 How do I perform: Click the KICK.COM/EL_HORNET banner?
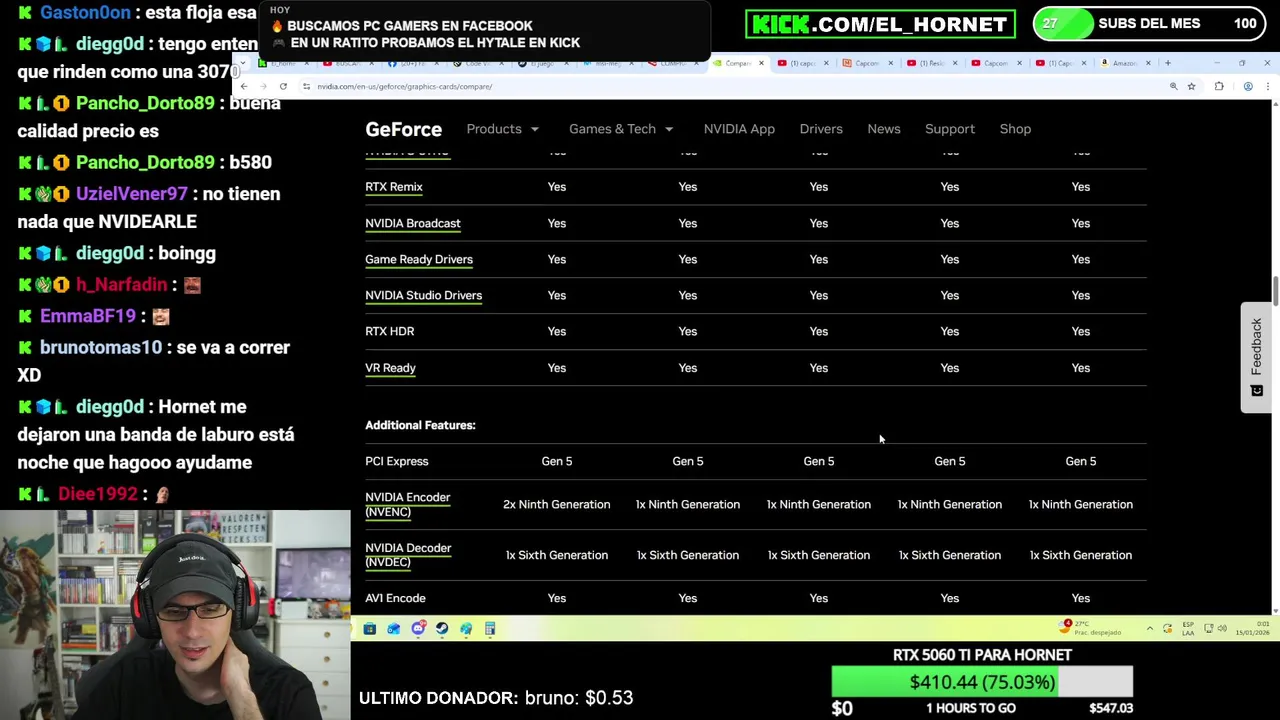coord(880,24)
